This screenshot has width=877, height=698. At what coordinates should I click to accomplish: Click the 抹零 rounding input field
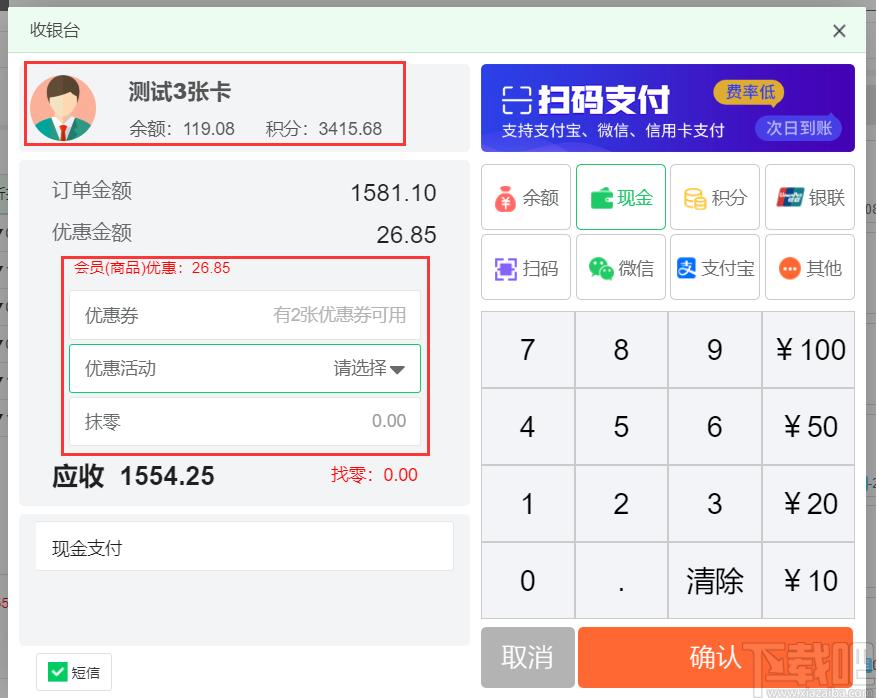tap(245, 421)
